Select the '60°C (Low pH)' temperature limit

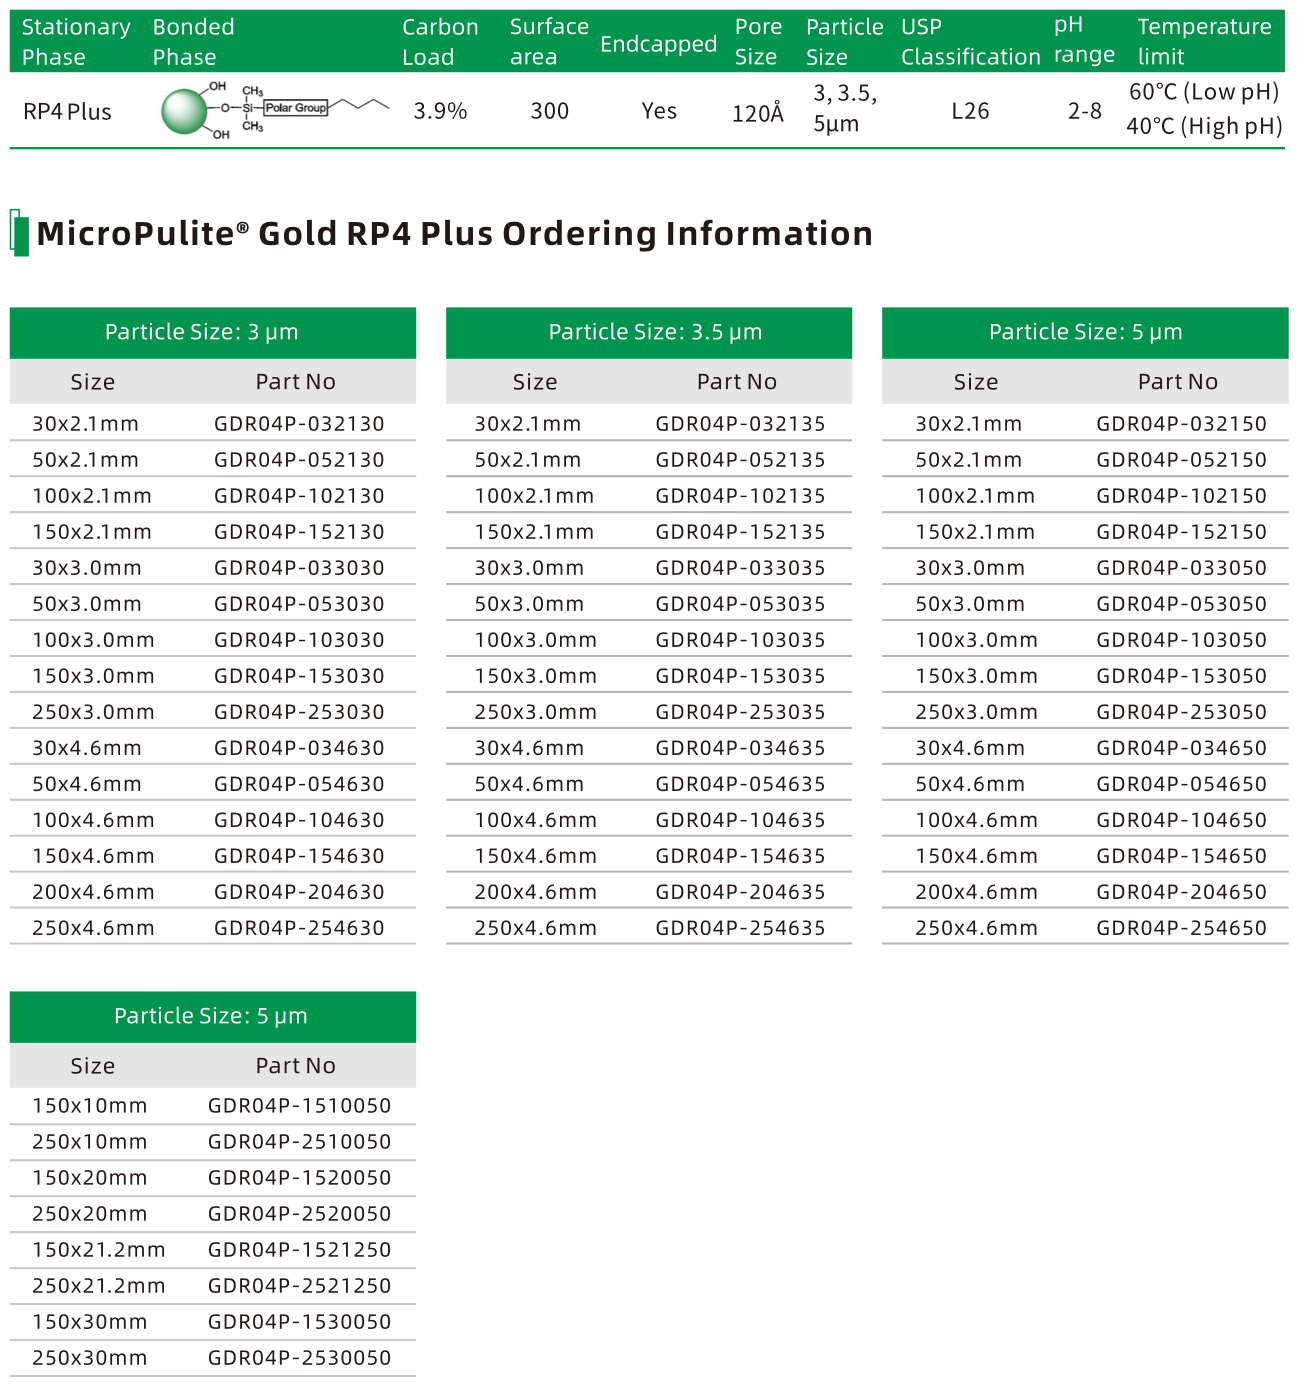1204,92
